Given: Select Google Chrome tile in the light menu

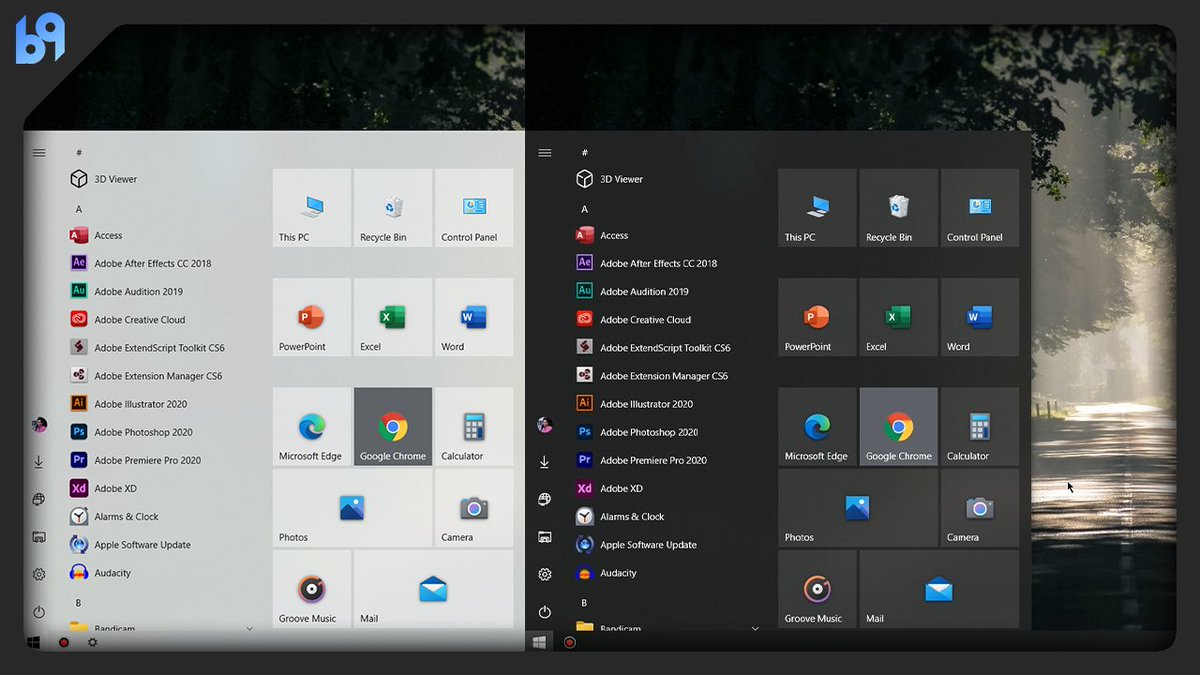Looking at the screenshot, I should tap(393, 426).
